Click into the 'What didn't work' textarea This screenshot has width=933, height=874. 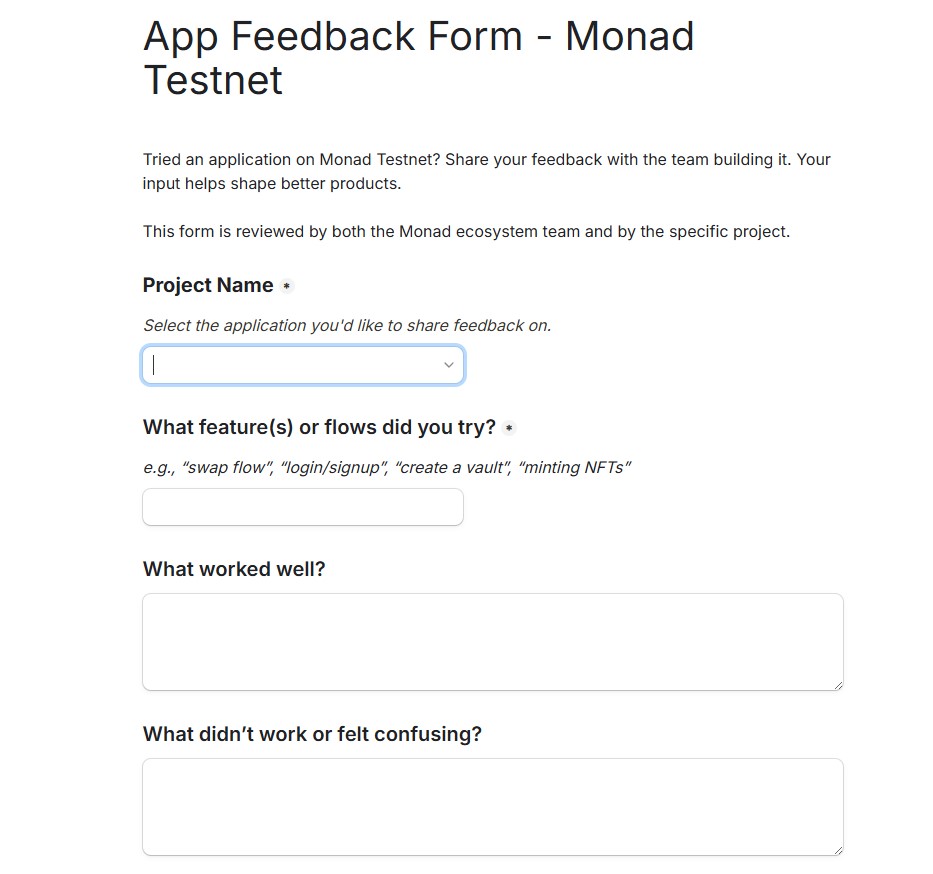coord(492,806)
